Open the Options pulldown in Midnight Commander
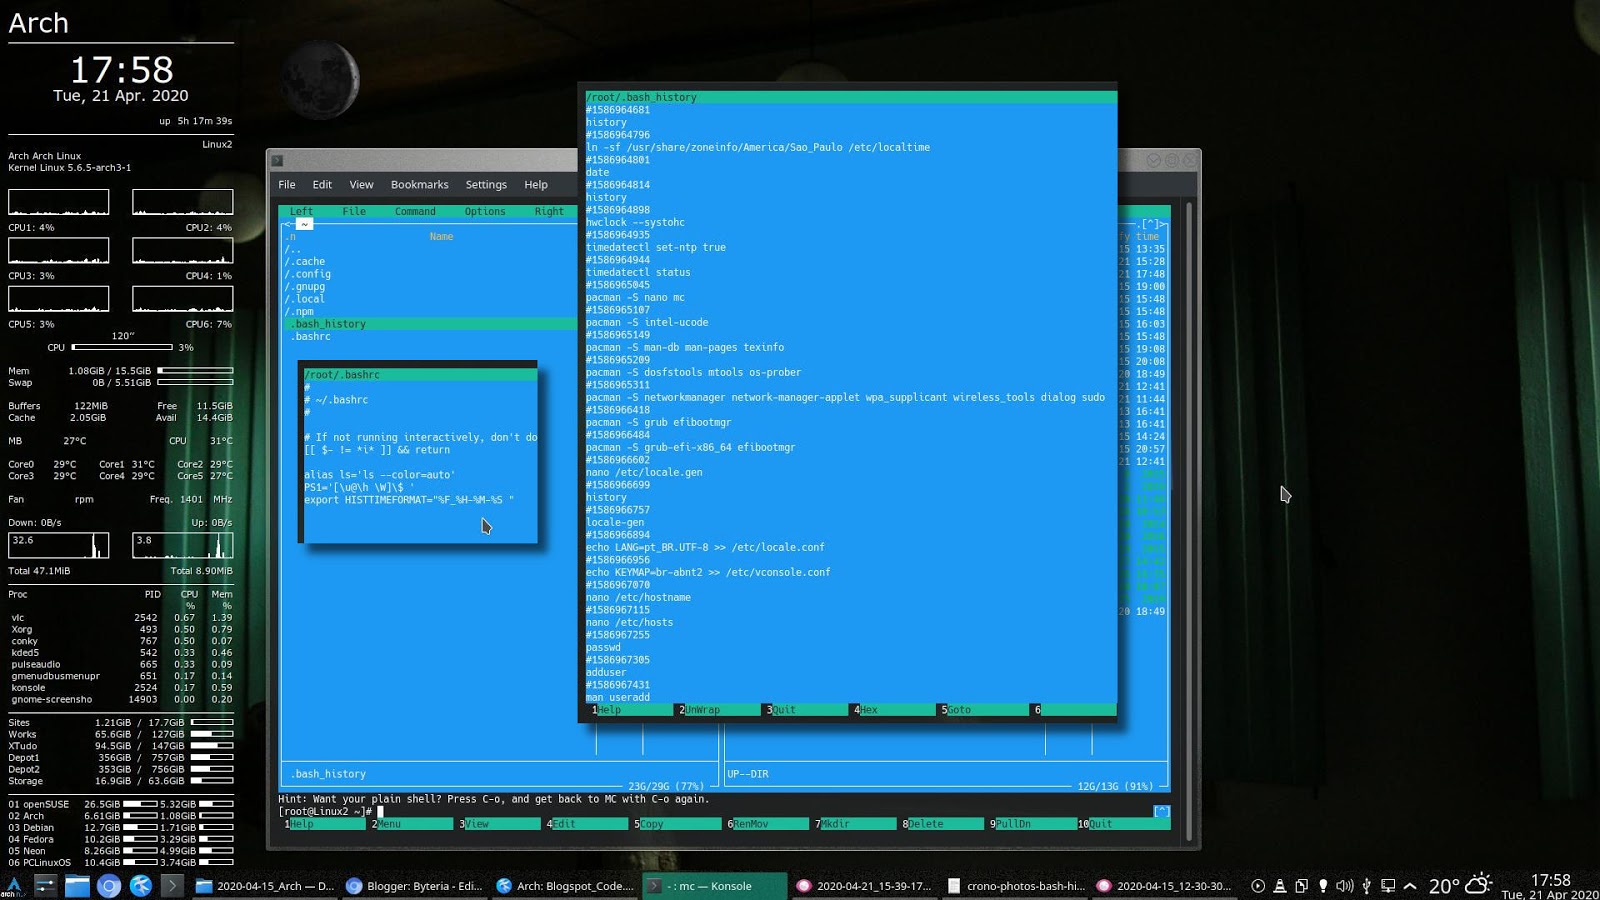The image size is (1600, 900). point(485,211)
